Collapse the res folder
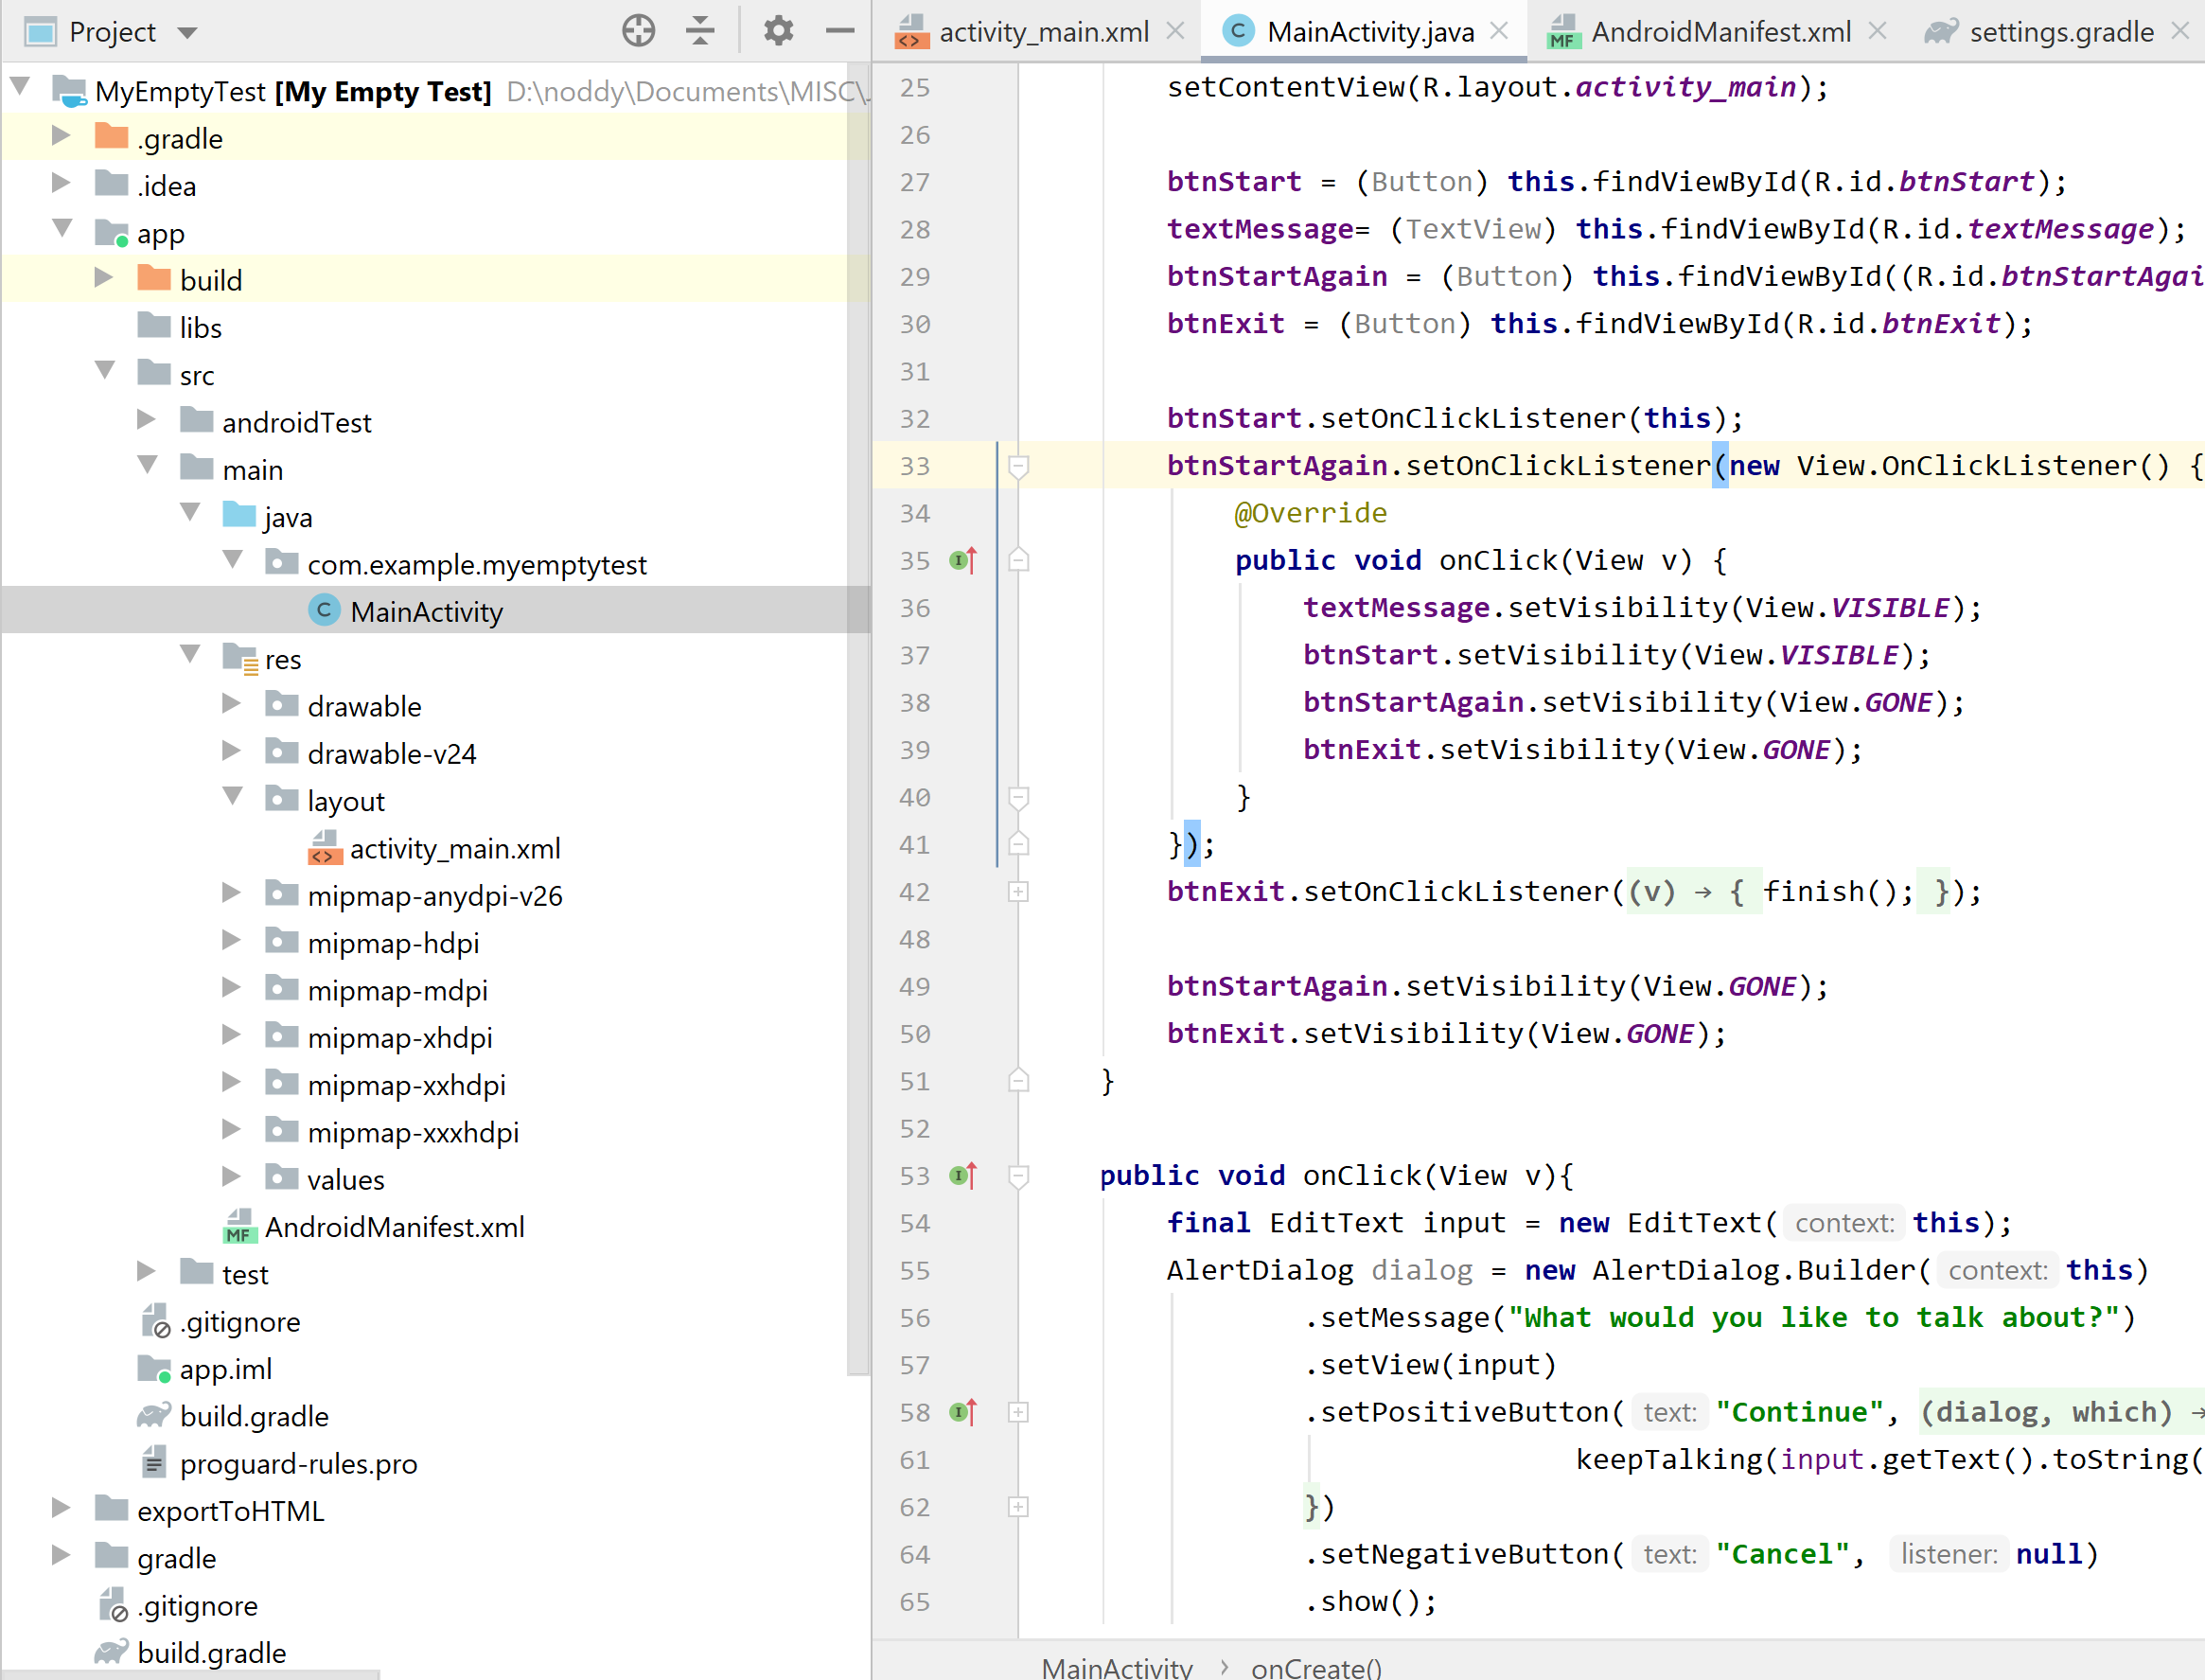This screenshot has width=2205, height=1680. pyautogui.click(x=190, y=657)
